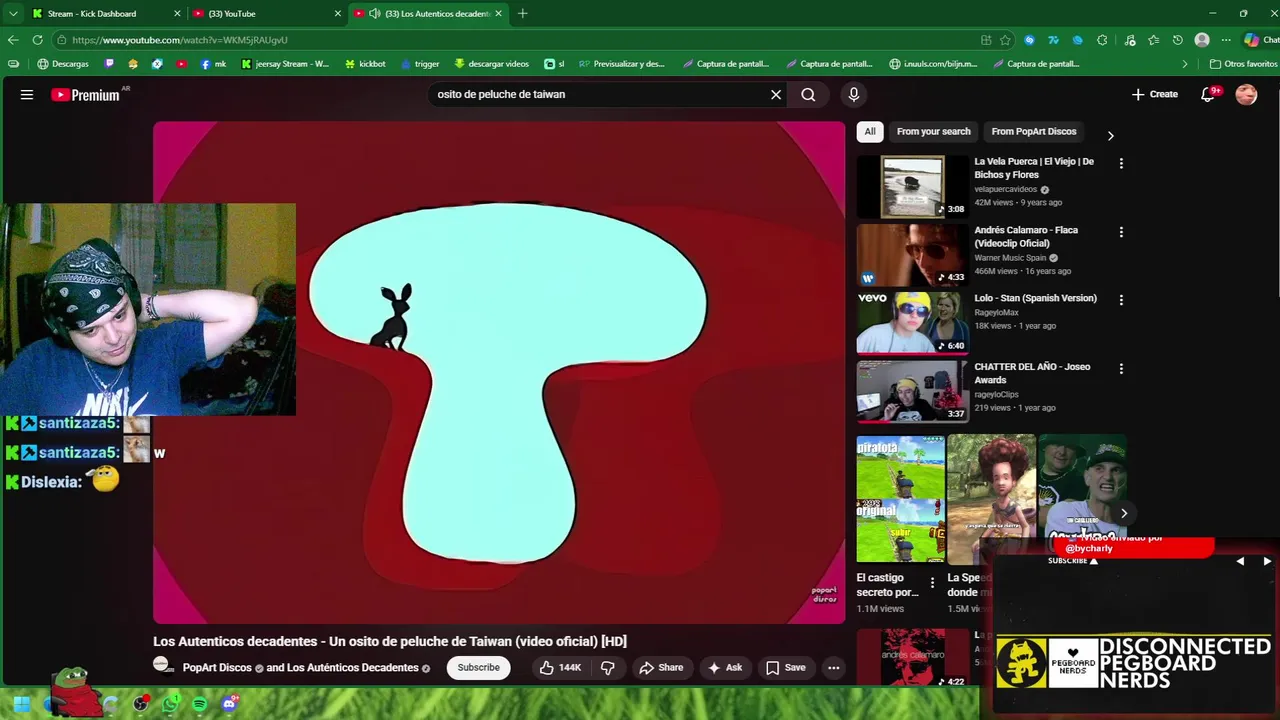Go back with the browser back arrow
The height and width of the screenshot is (720, 1280).
[13, 40]
